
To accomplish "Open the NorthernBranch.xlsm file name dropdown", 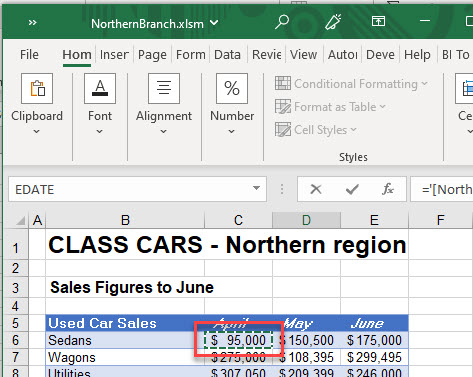I will pyautogui.click(x=214, y=23).
